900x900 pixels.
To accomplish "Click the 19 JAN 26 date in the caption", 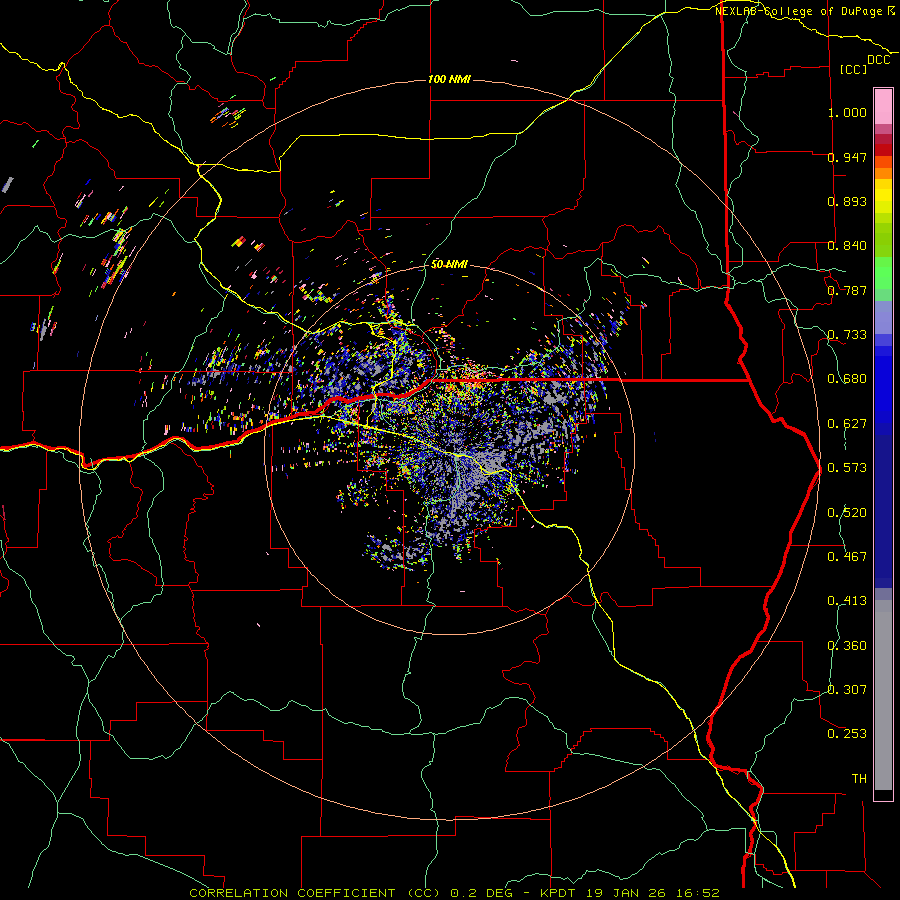I will click(x=624, y=893).
